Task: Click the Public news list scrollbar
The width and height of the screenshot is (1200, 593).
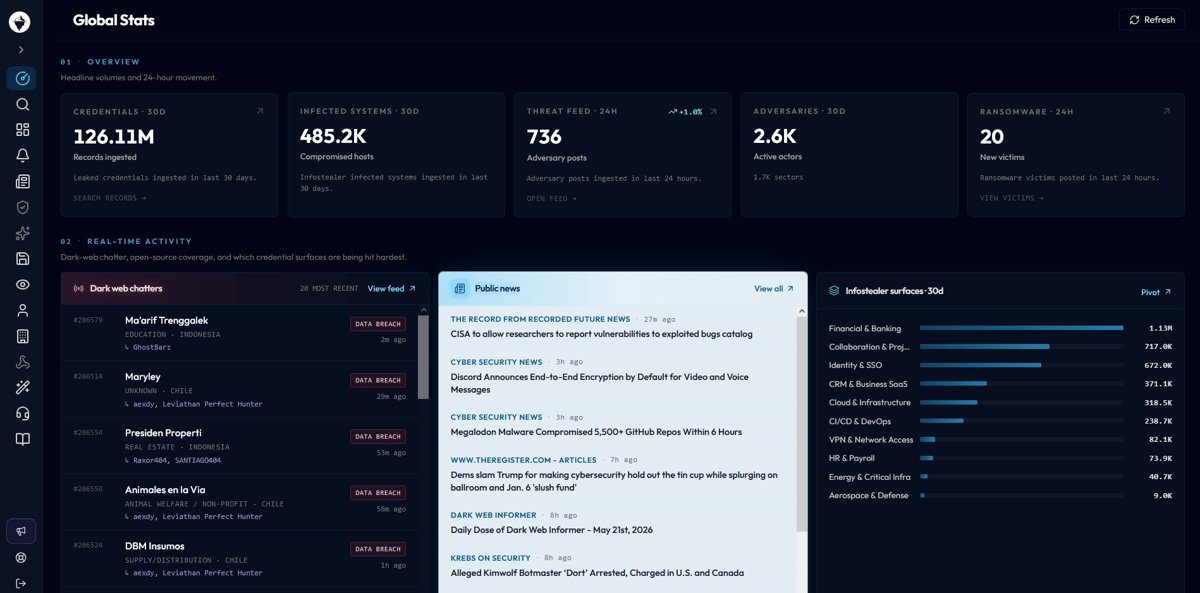Action: coord(801,425)
